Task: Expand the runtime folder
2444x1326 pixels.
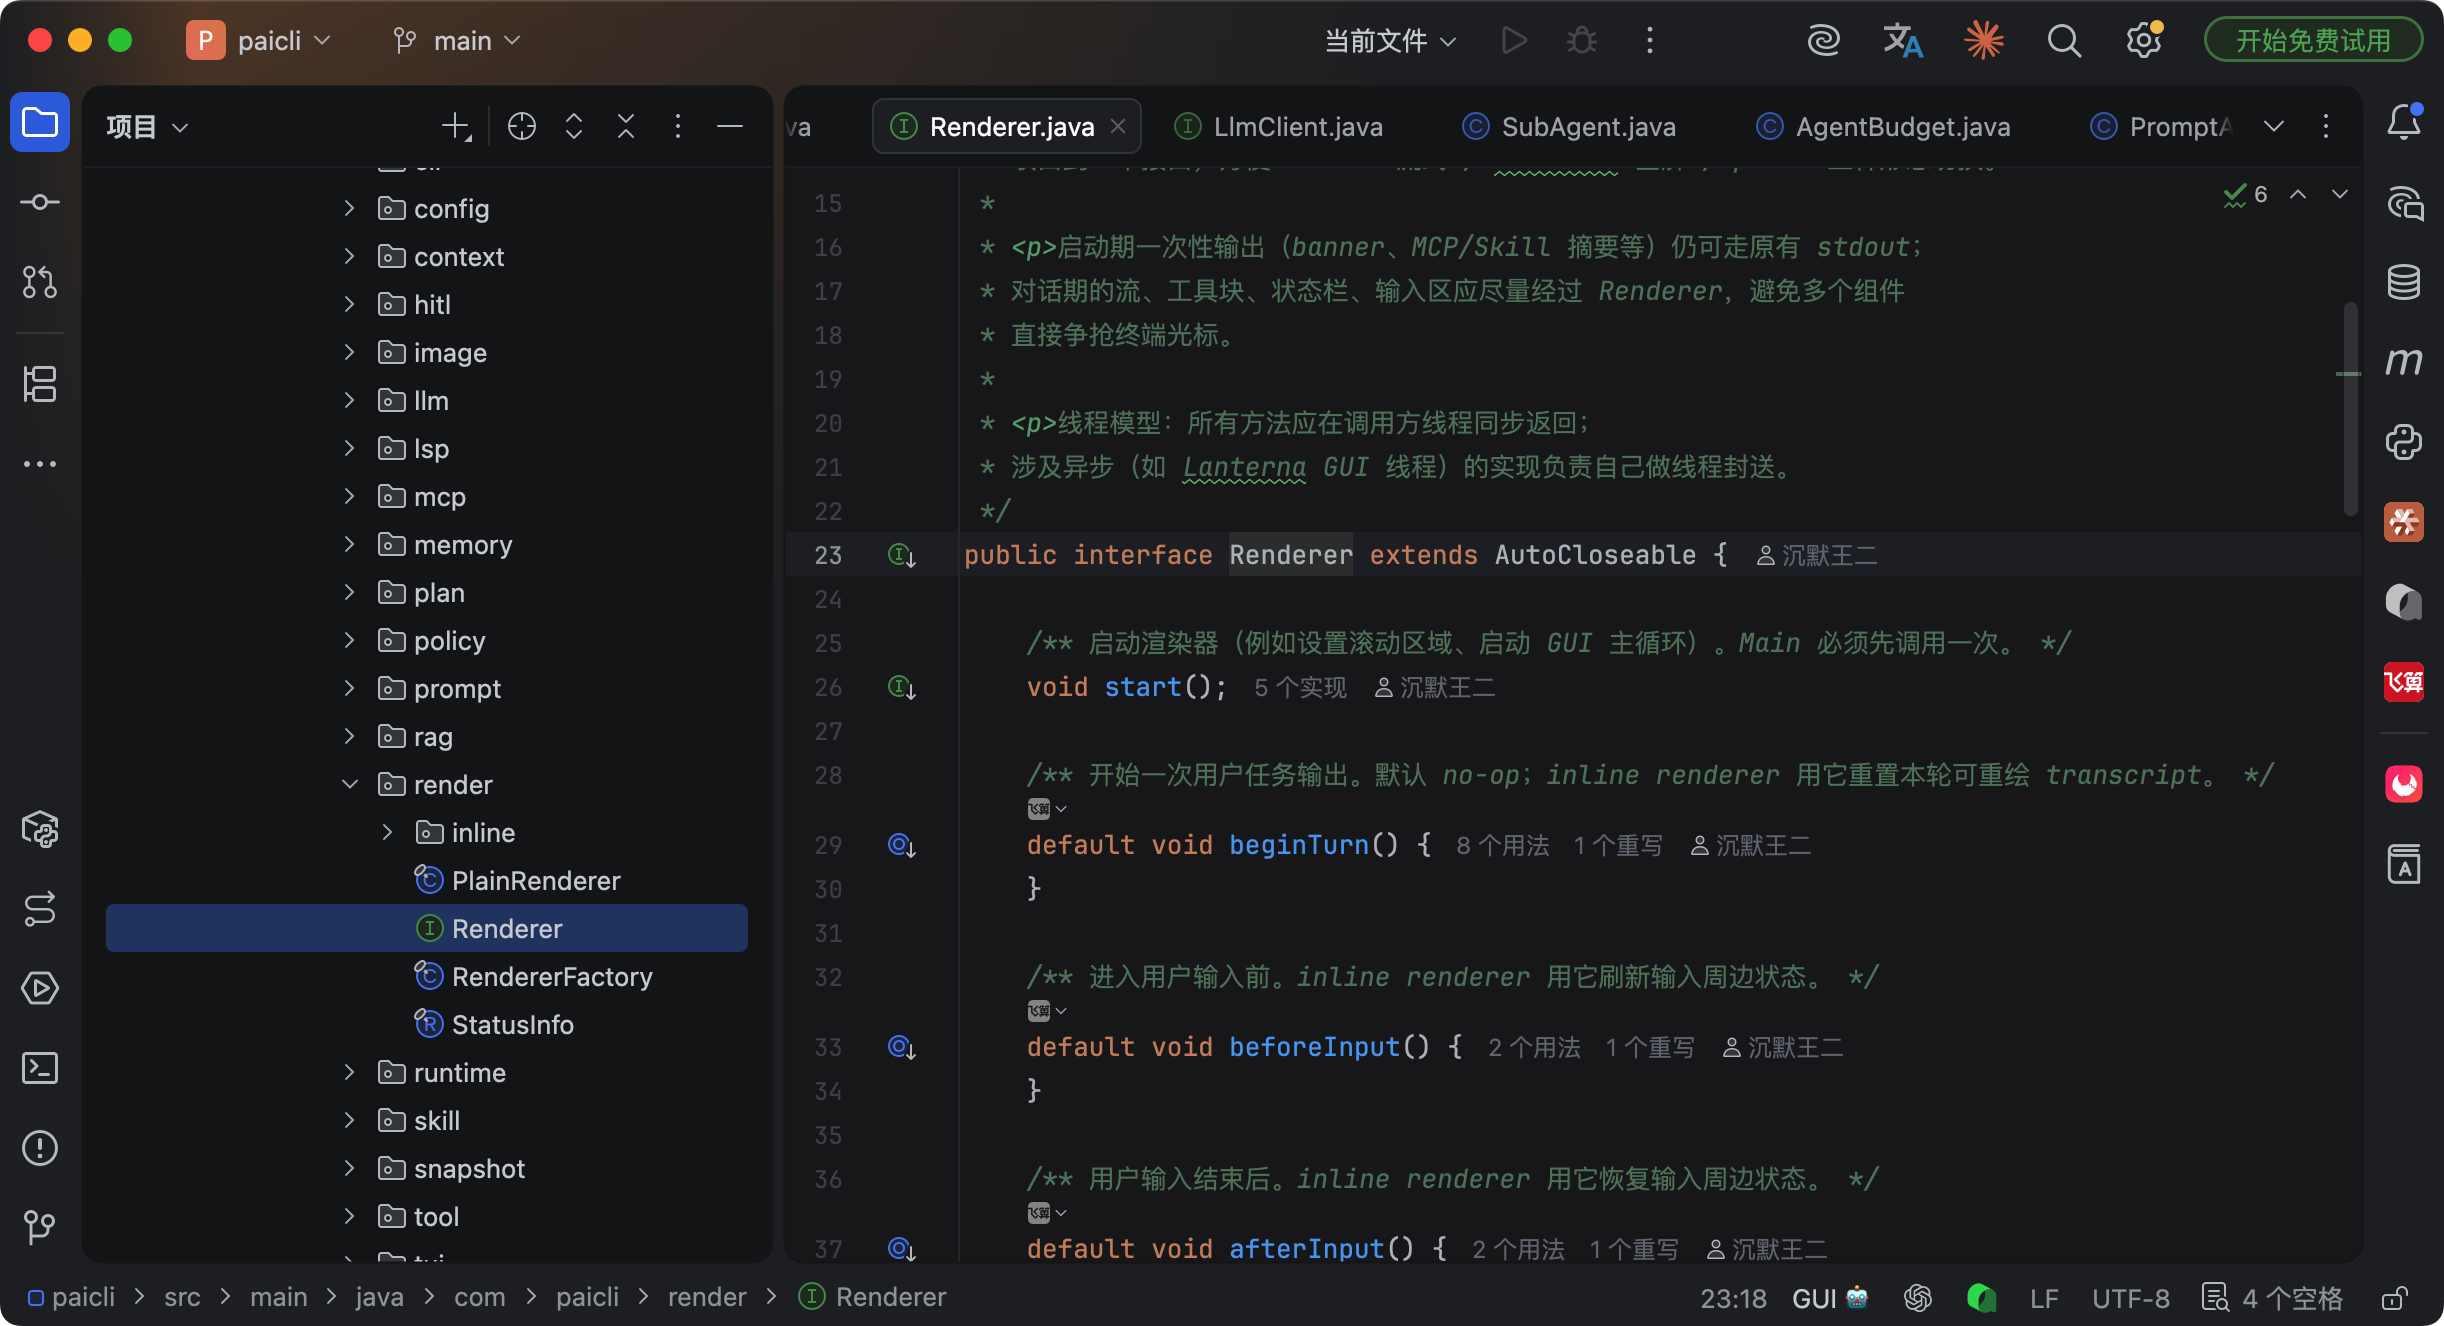Action: tap(349, 1072)
